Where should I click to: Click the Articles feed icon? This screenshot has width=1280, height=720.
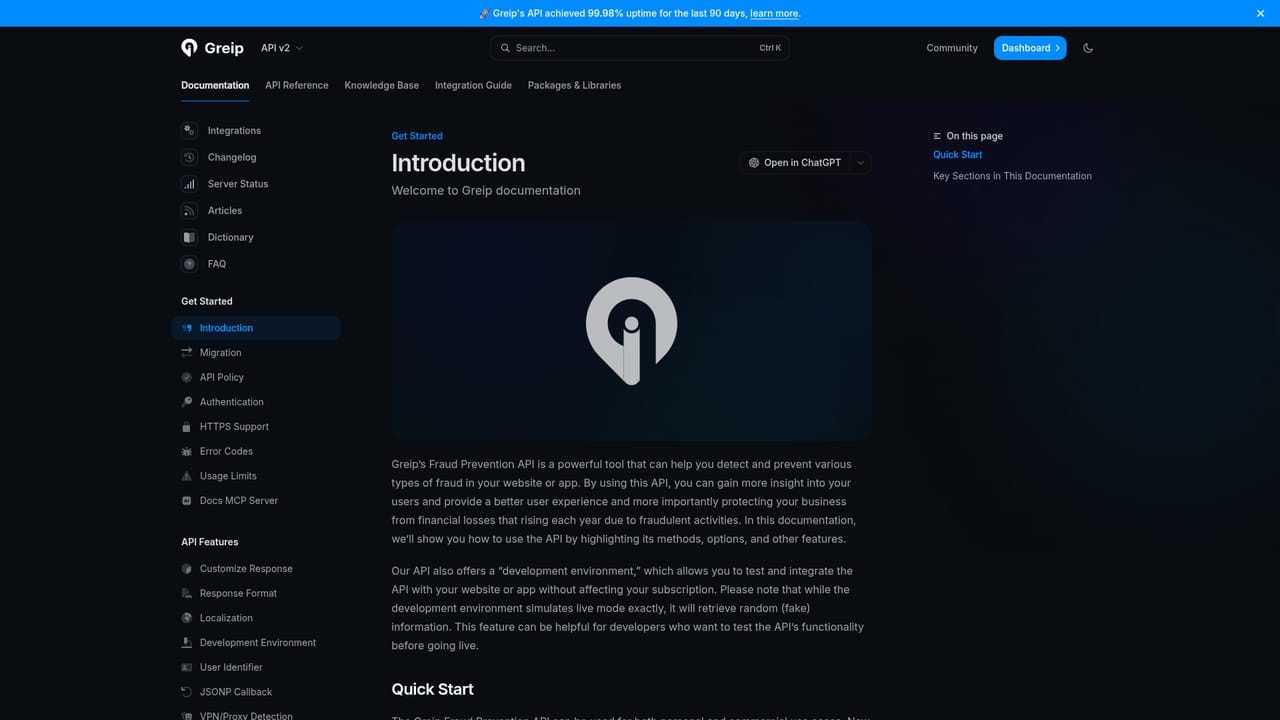(x=189, y=211)
